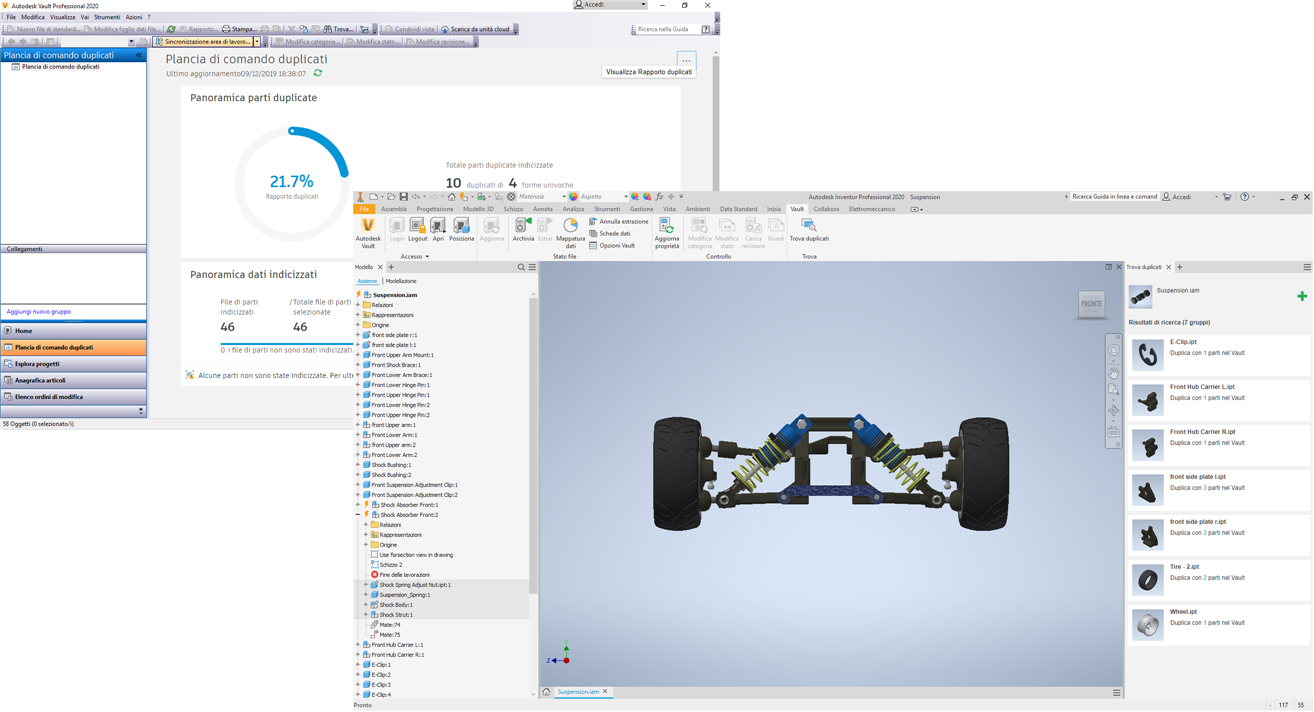Click the search icon in the Modello browser

click(x=521, y=267)
